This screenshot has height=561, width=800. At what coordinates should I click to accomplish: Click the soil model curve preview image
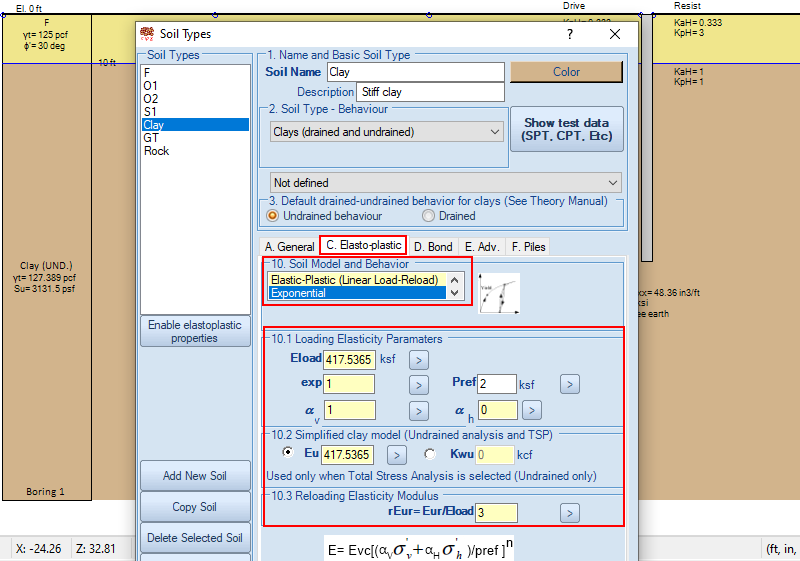click(499, 293)
